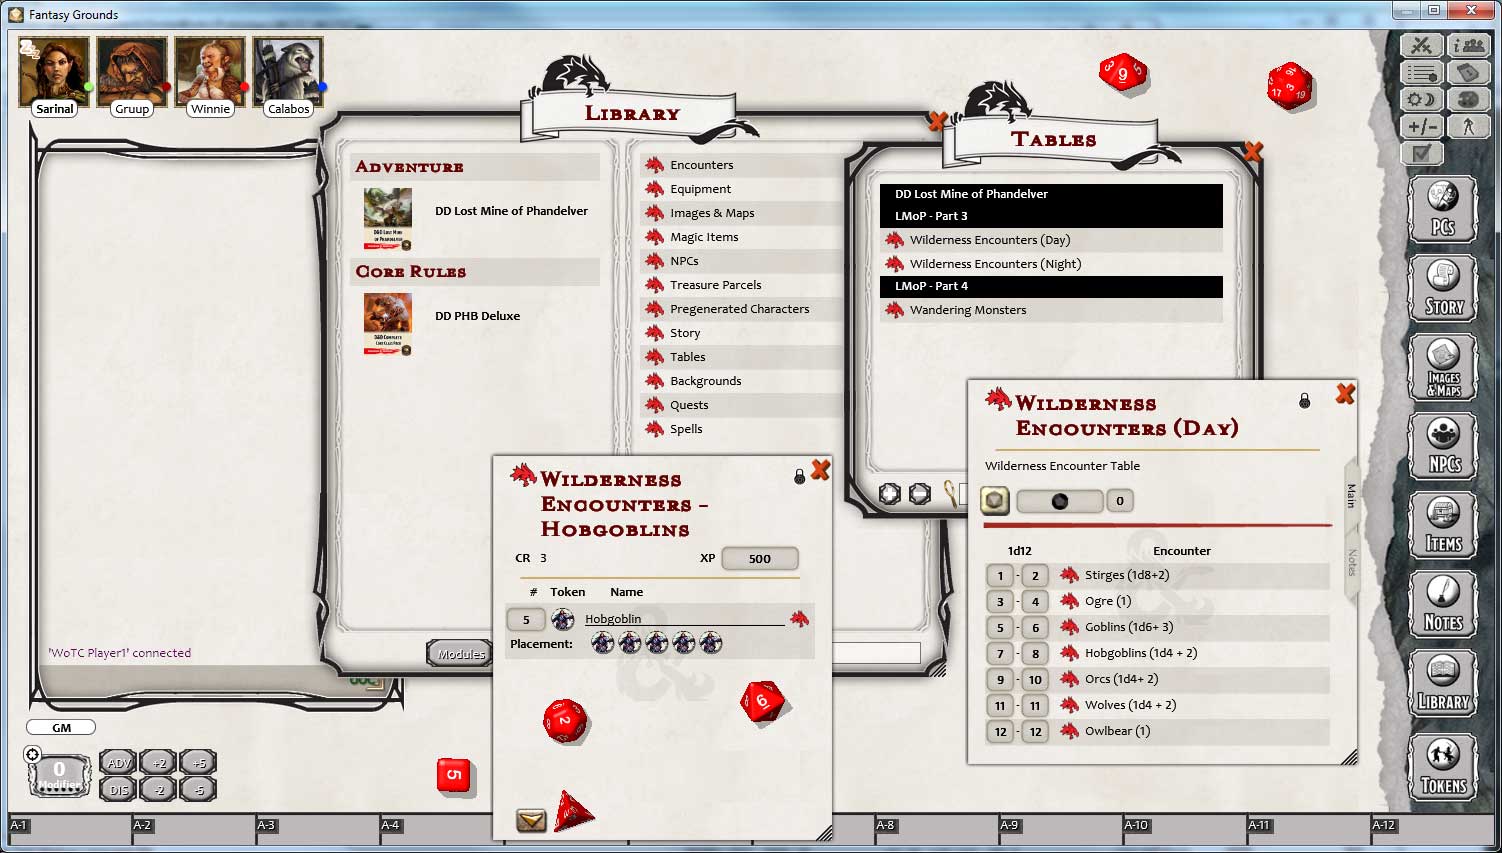Select Sarinal's character portrait
The height and width of the screenshot is (853, 1502).
click(x=53, y=70)
